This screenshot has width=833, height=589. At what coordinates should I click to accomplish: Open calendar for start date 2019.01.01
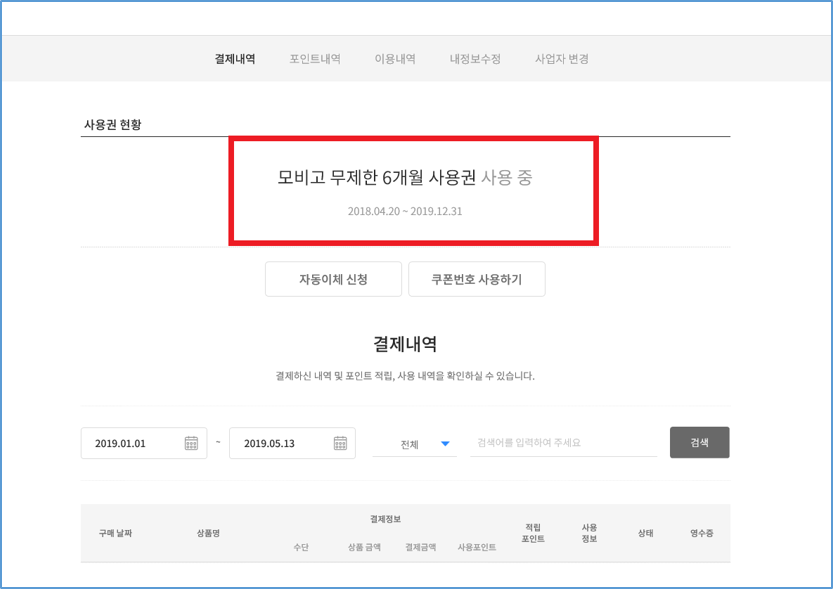click(x=191, y=443)
